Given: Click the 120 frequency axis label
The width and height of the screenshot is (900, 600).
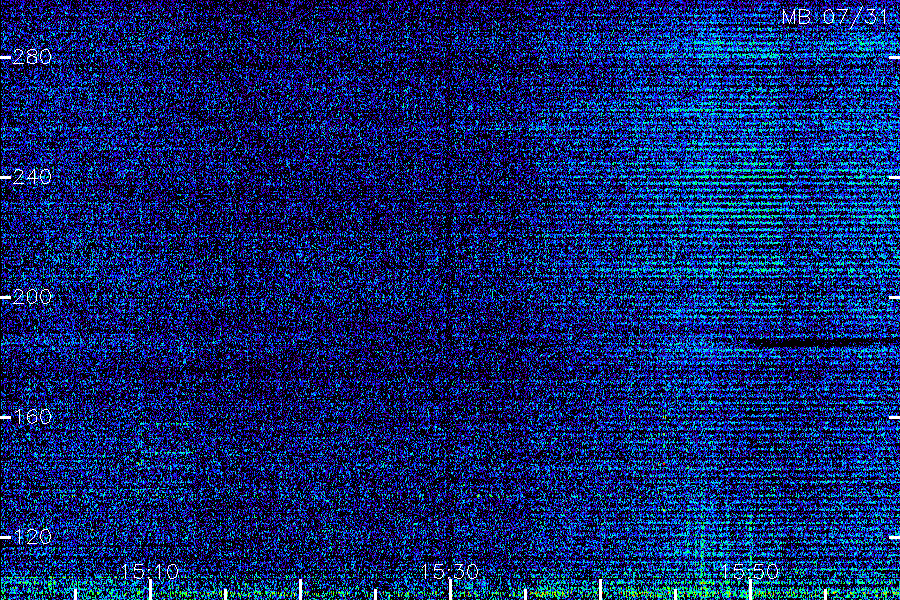Looking at the screenshot, I should tap(32, 537).
